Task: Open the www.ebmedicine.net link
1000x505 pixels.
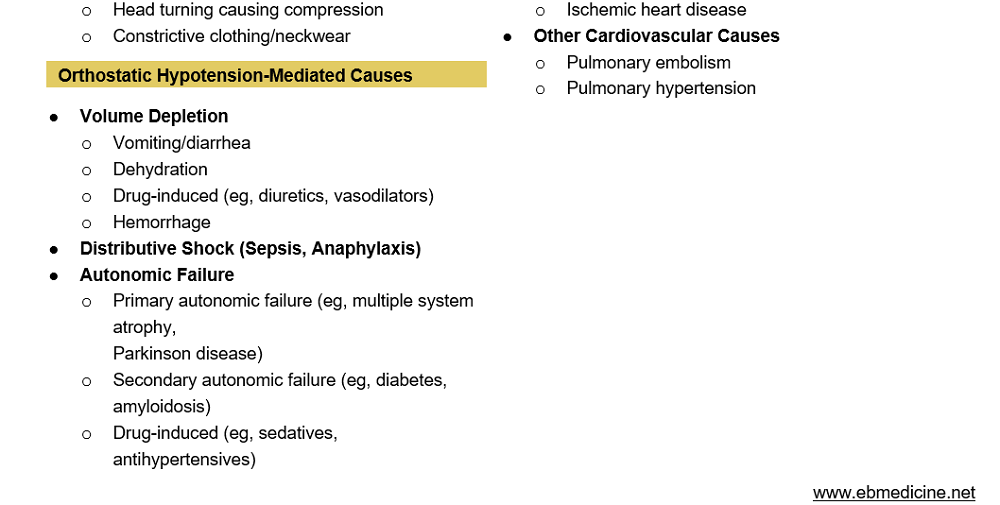Action: 893,492
